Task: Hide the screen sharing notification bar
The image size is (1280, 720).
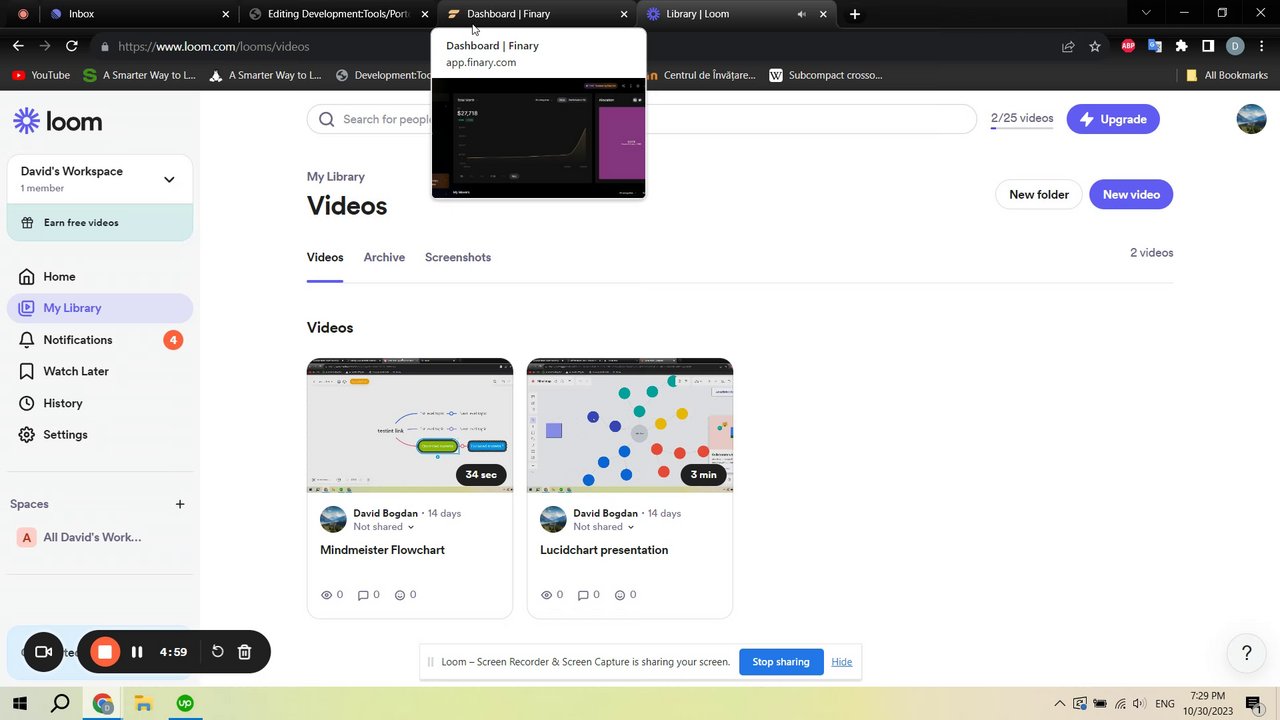Action: tap(842, 662)
